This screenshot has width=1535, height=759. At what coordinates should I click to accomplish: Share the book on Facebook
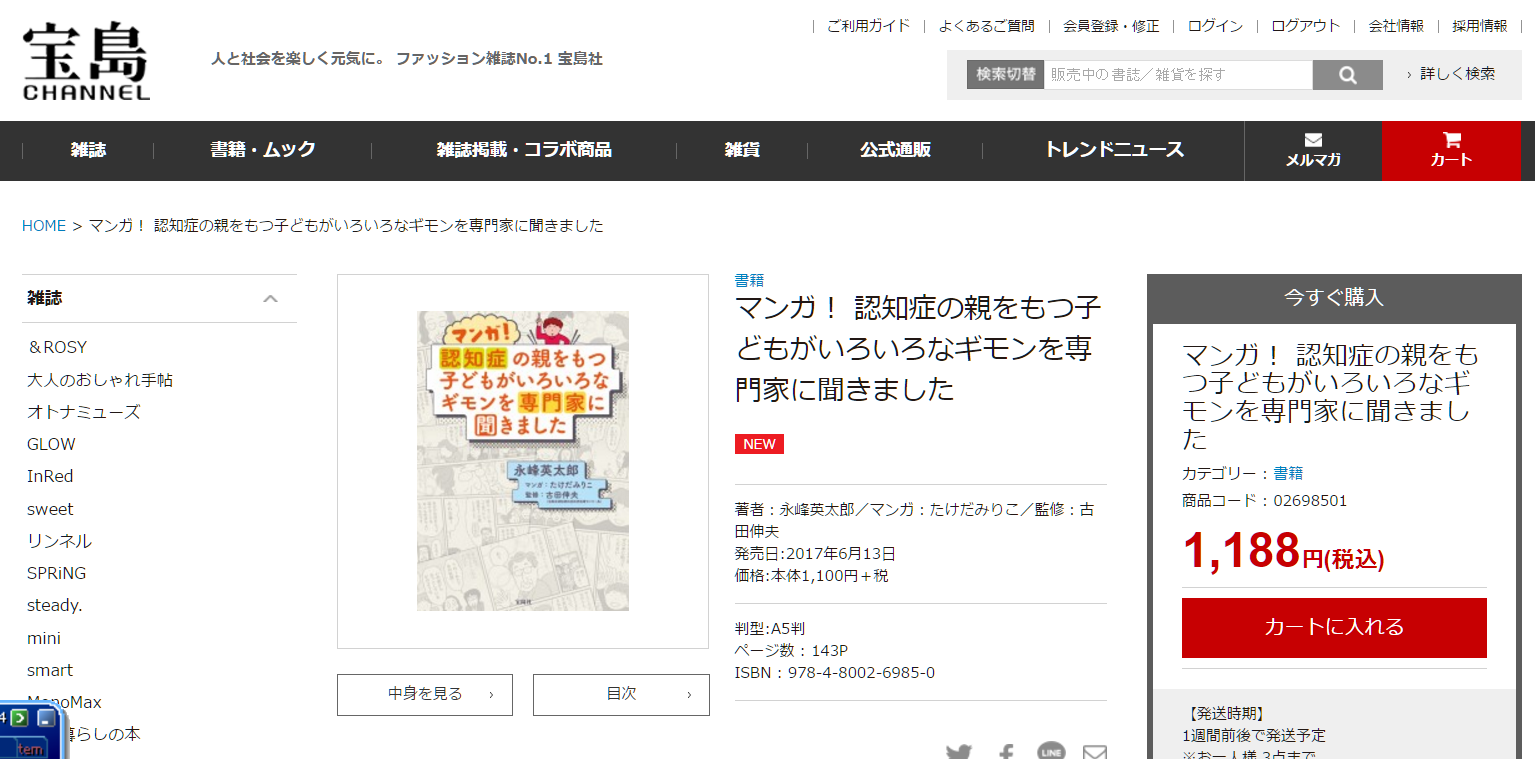(x=1006, y=752)
